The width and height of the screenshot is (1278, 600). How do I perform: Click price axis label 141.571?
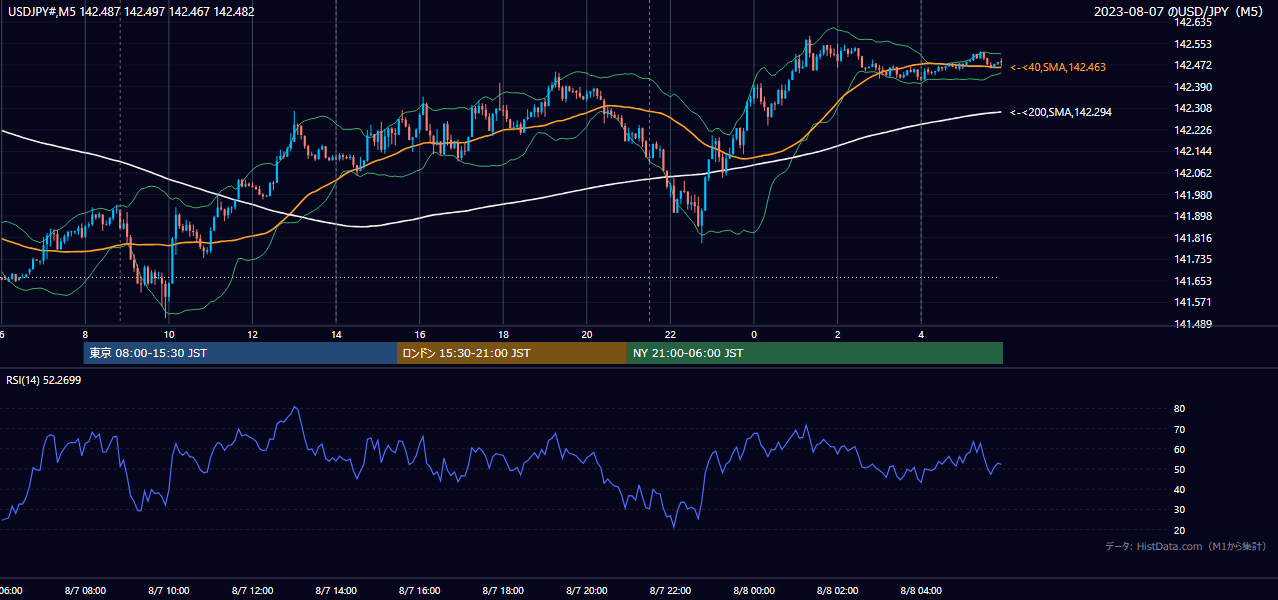1191,302
